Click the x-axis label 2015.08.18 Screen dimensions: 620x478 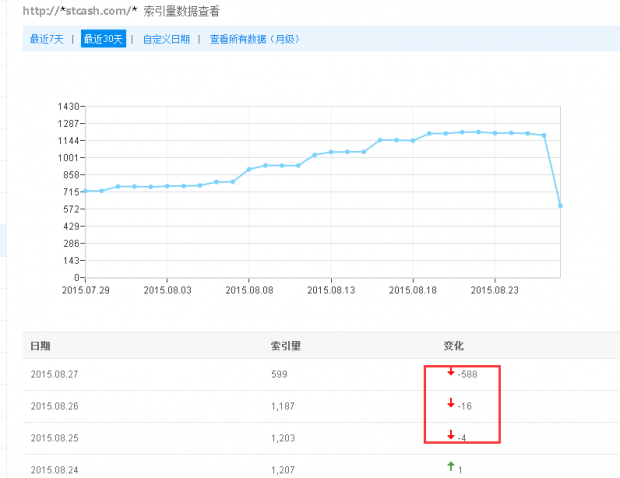pos(413,290)
